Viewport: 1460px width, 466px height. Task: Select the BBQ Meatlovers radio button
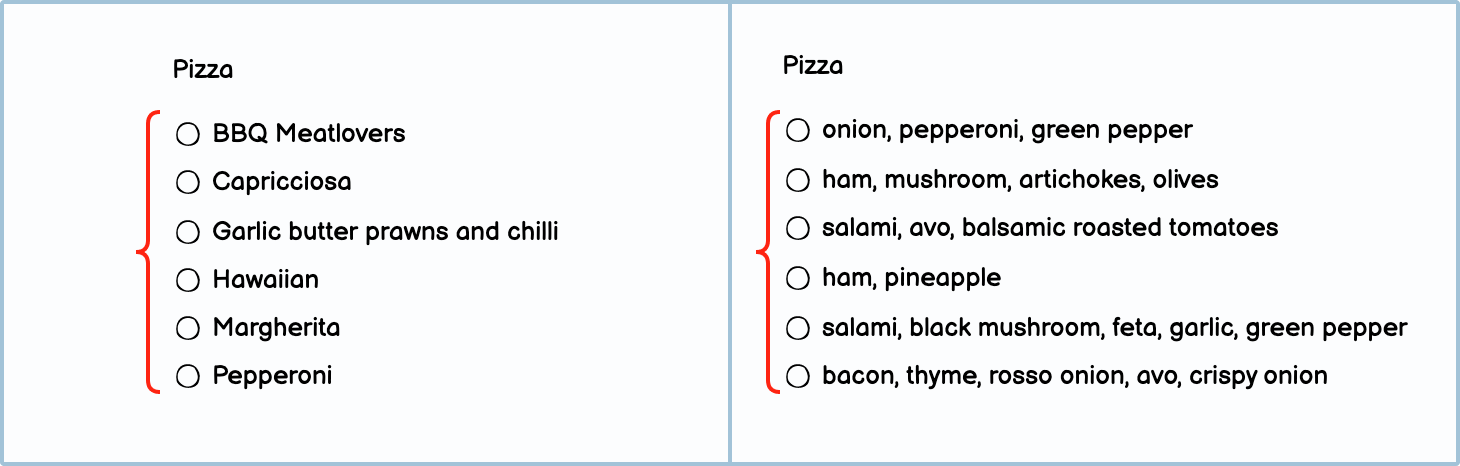(188, 134)
